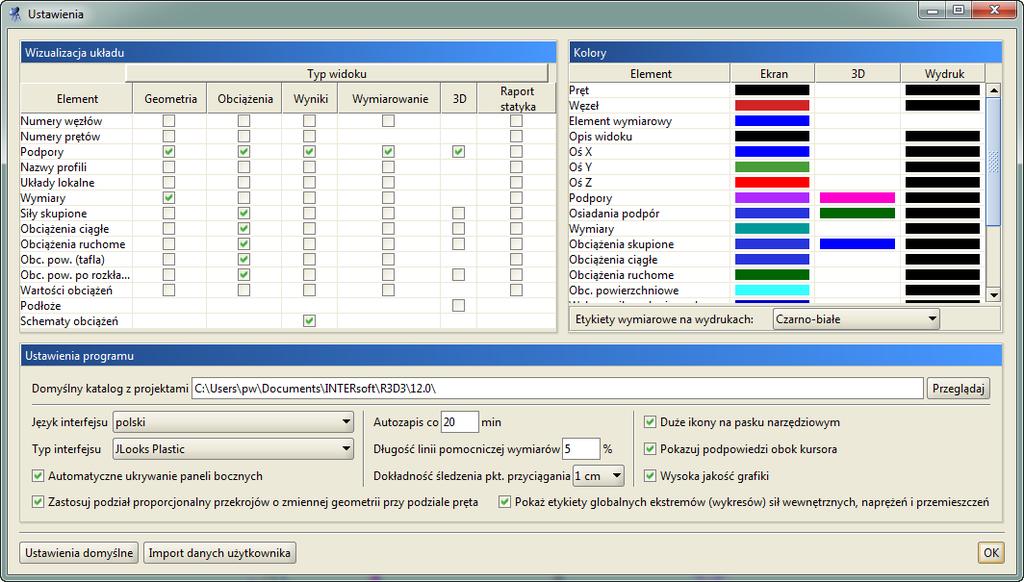The height and width of the screenshot is (582, 1024).
Task: Enable Numery węzłów in Geometria column
Action: click(169, 121)
